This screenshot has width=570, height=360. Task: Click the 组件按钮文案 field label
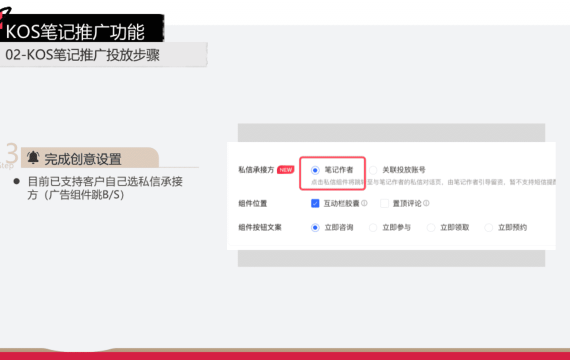[x=260, y=228]
